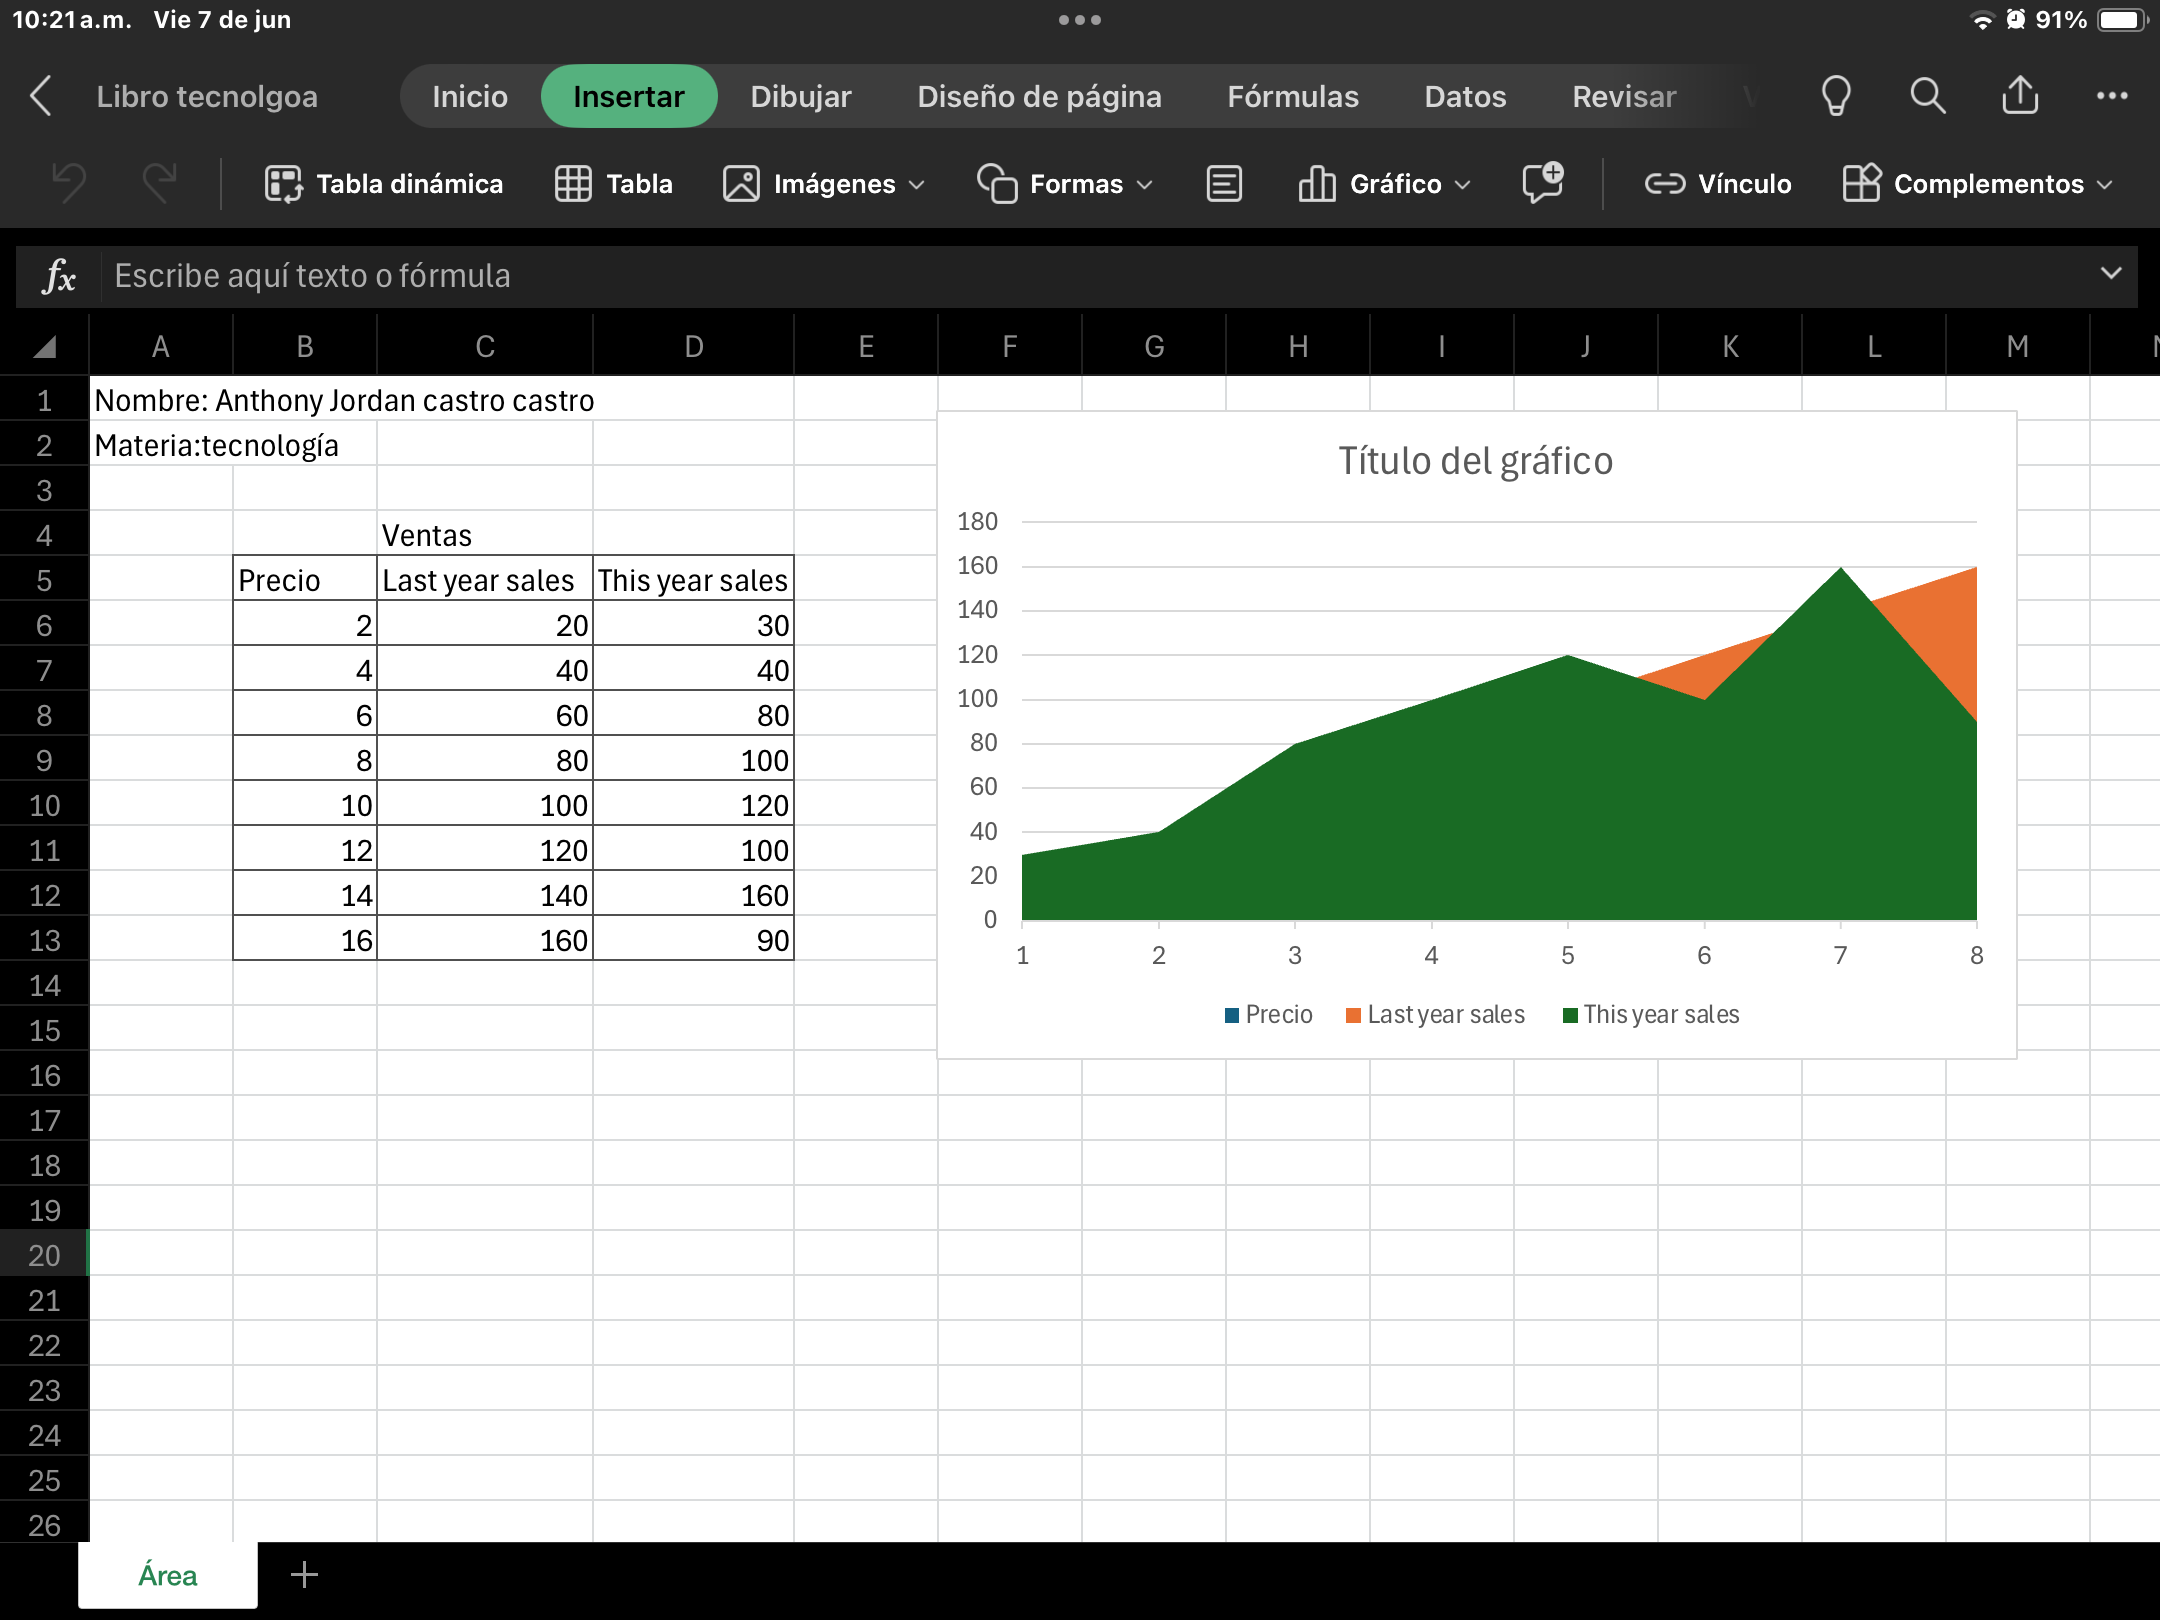Screen dimensions: 2160x1620
Task: Click the undo arrow
Action: [69, 184]
